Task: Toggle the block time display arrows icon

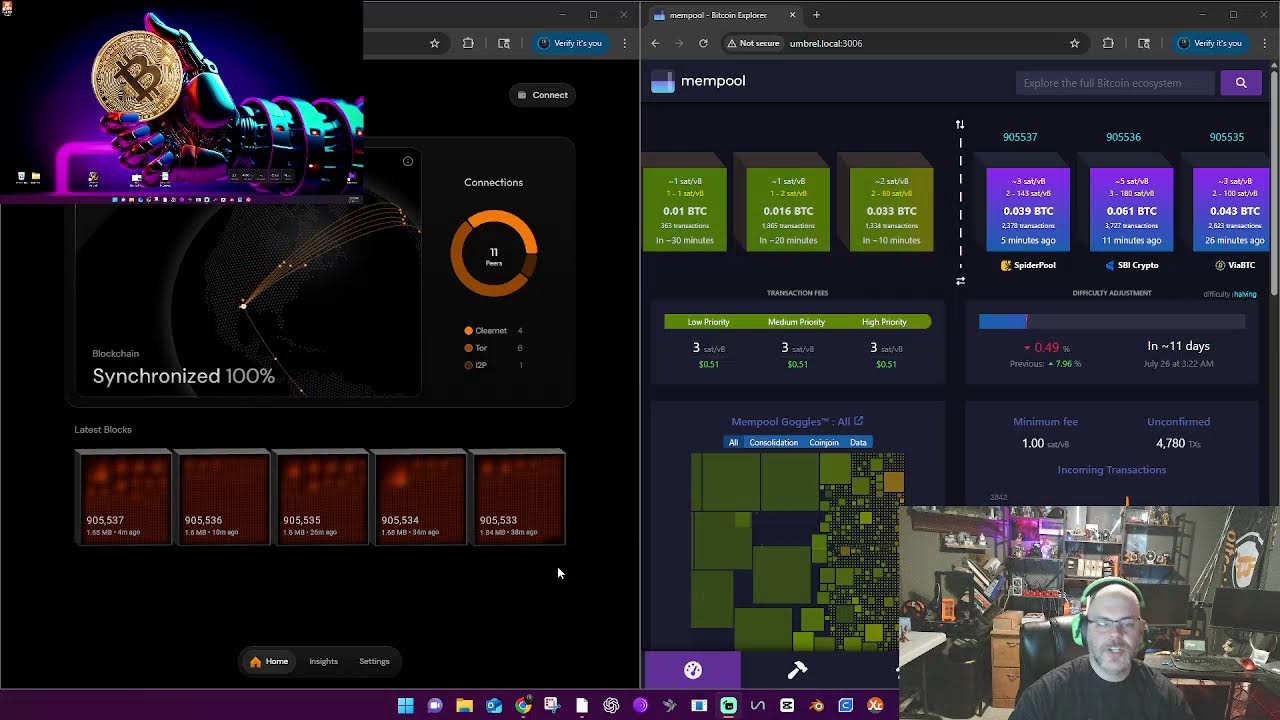Action: coord(960,124)
